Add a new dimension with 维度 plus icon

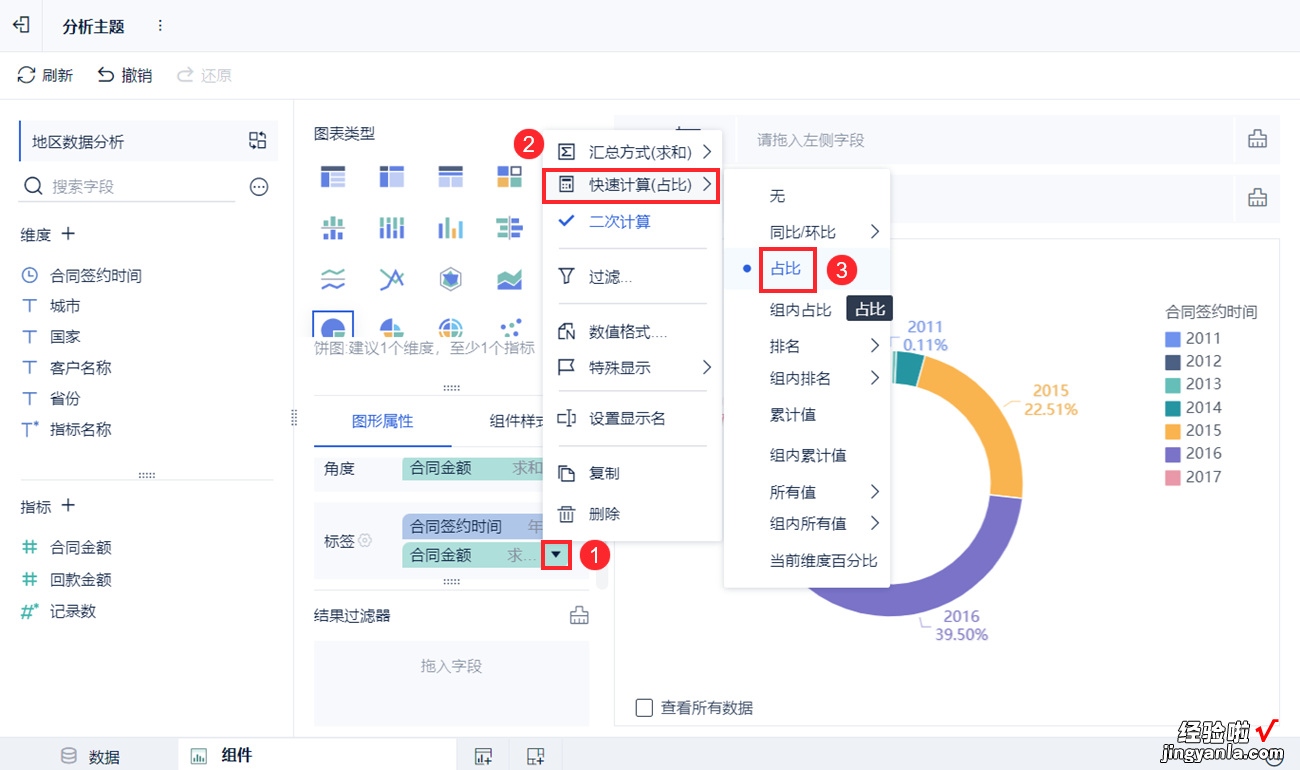coord(68,234)
